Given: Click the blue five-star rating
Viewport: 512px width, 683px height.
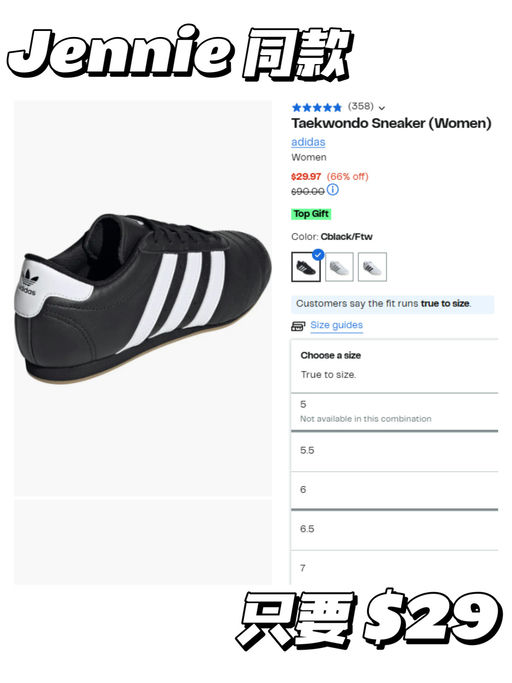Looking at the screenshot, I should pos(317,107).
